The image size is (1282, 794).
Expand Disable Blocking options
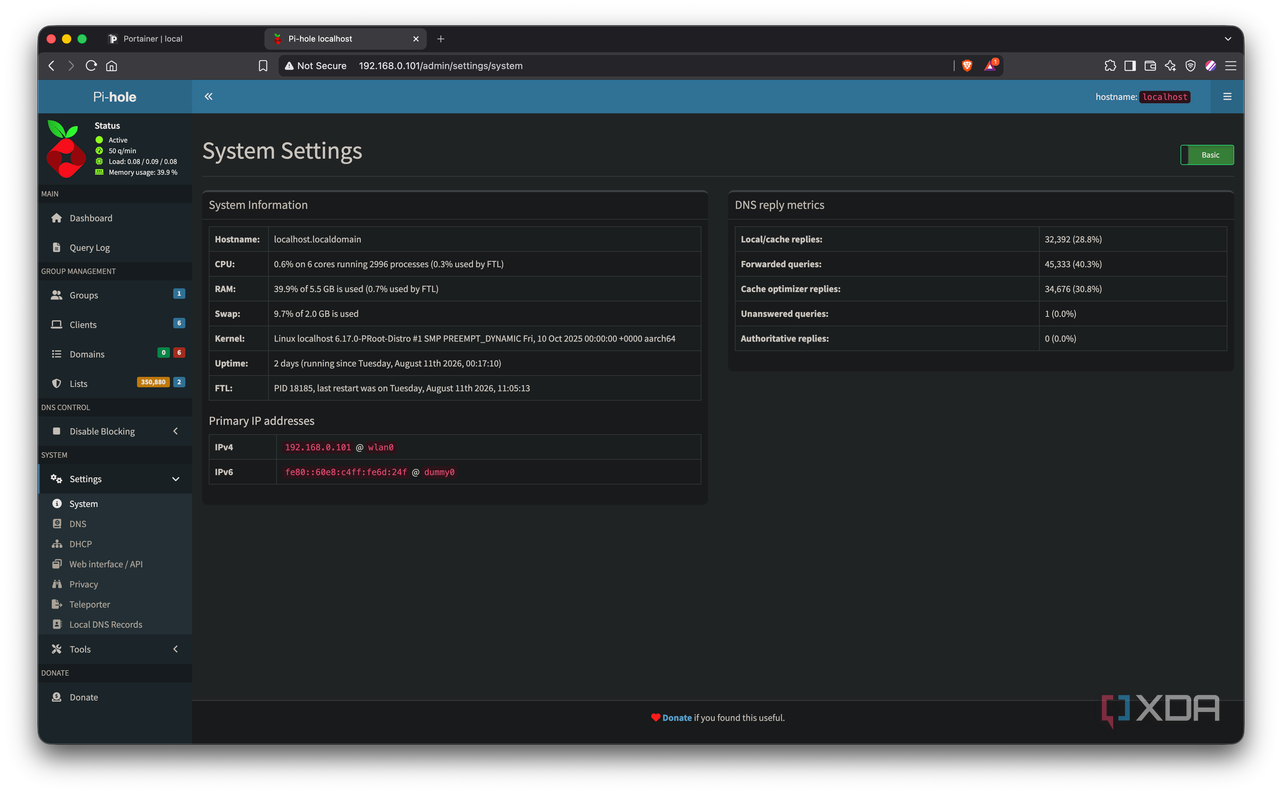(115, 431)
